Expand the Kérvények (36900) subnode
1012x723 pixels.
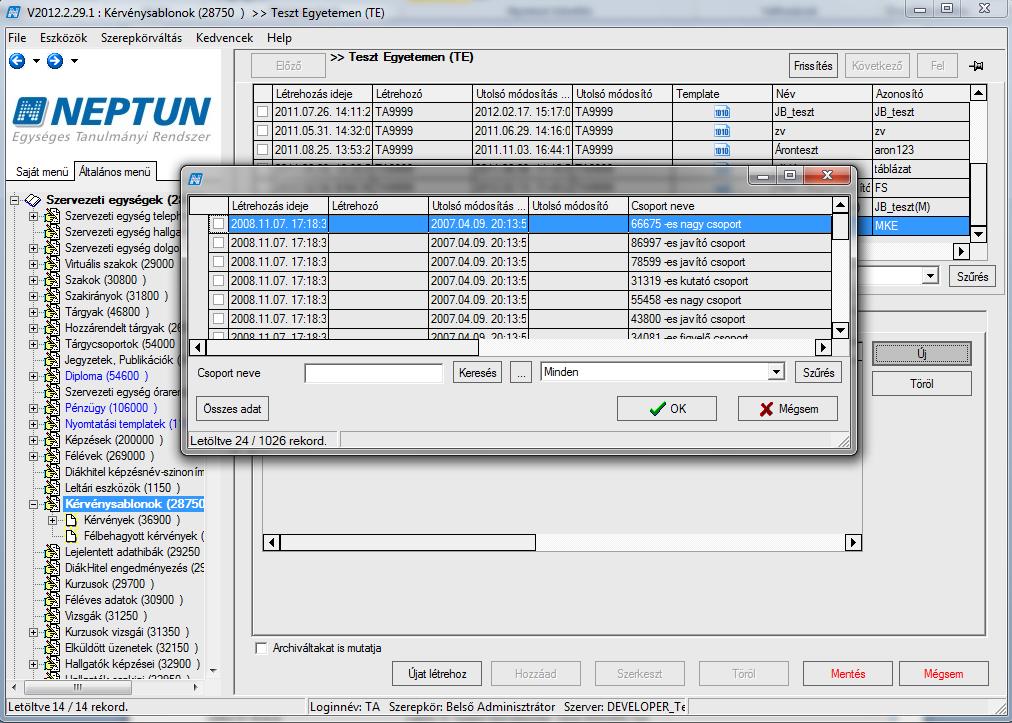pos(53,520)
